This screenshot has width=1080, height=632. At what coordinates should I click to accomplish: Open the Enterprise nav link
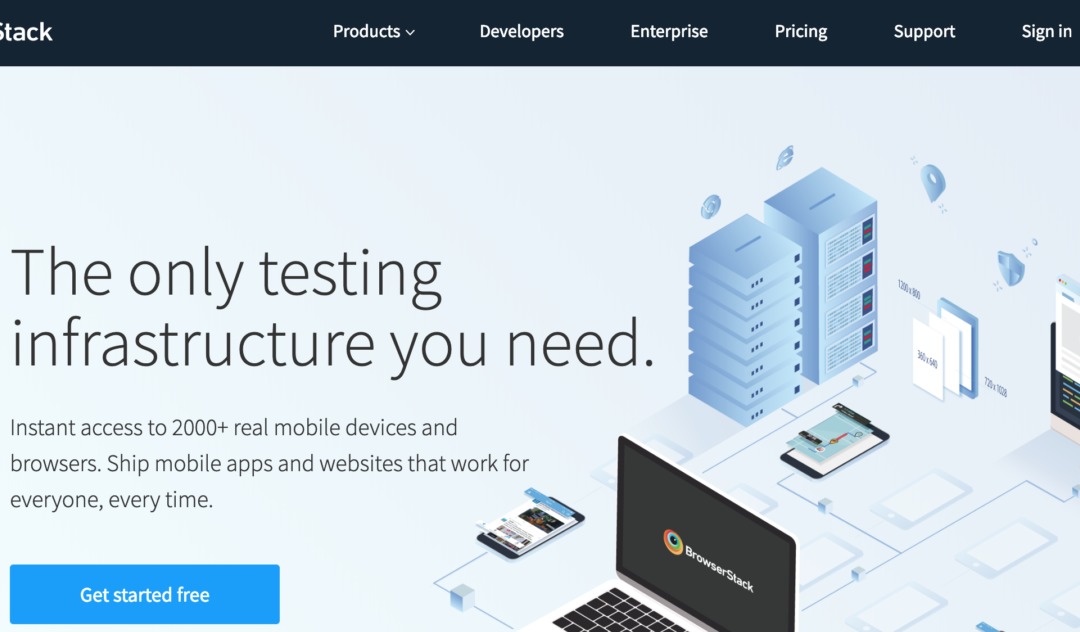[669, 32]
